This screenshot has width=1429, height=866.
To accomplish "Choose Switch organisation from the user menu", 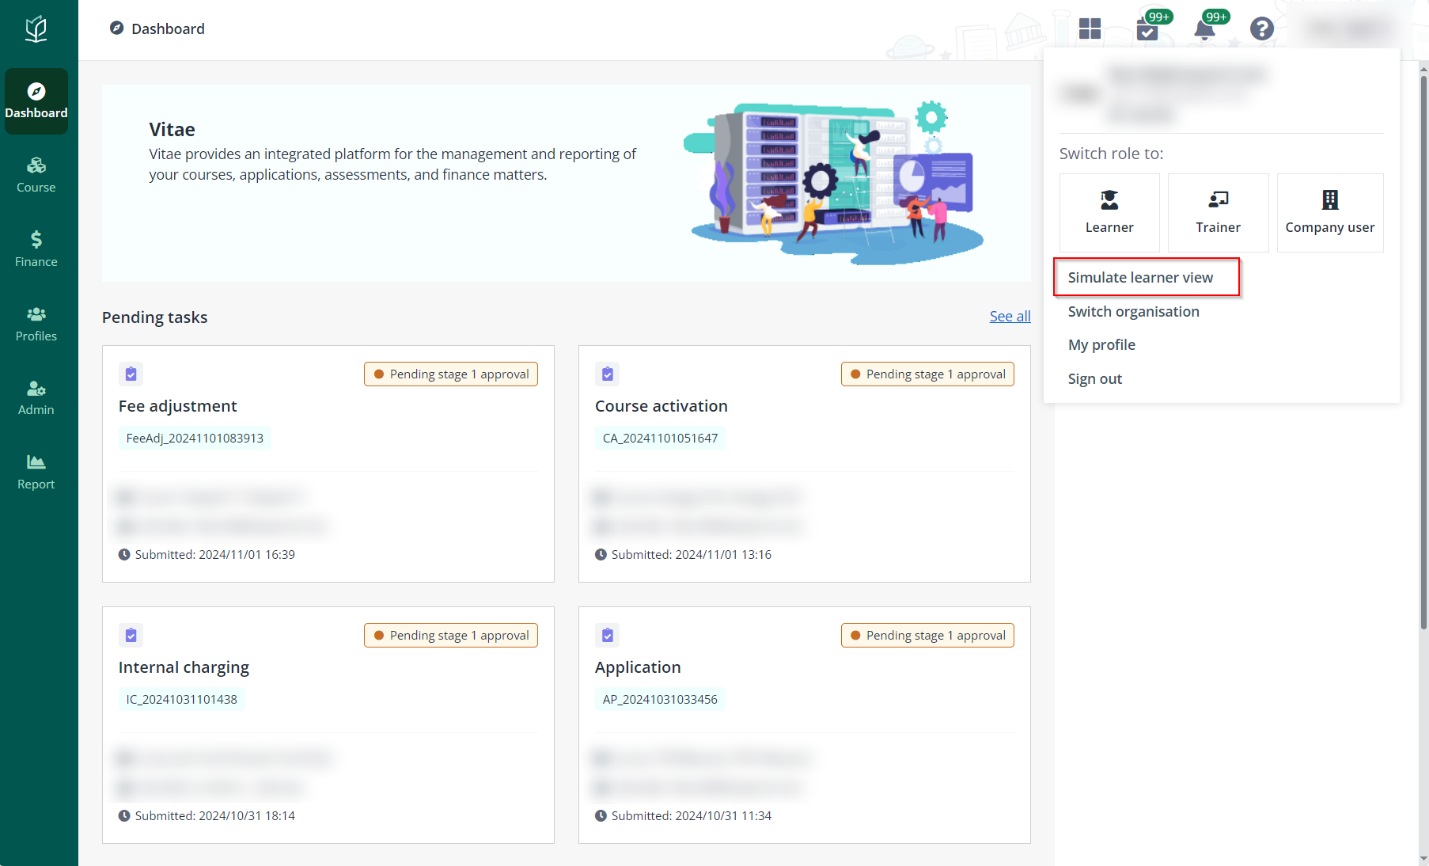I will pos(1133,311).
